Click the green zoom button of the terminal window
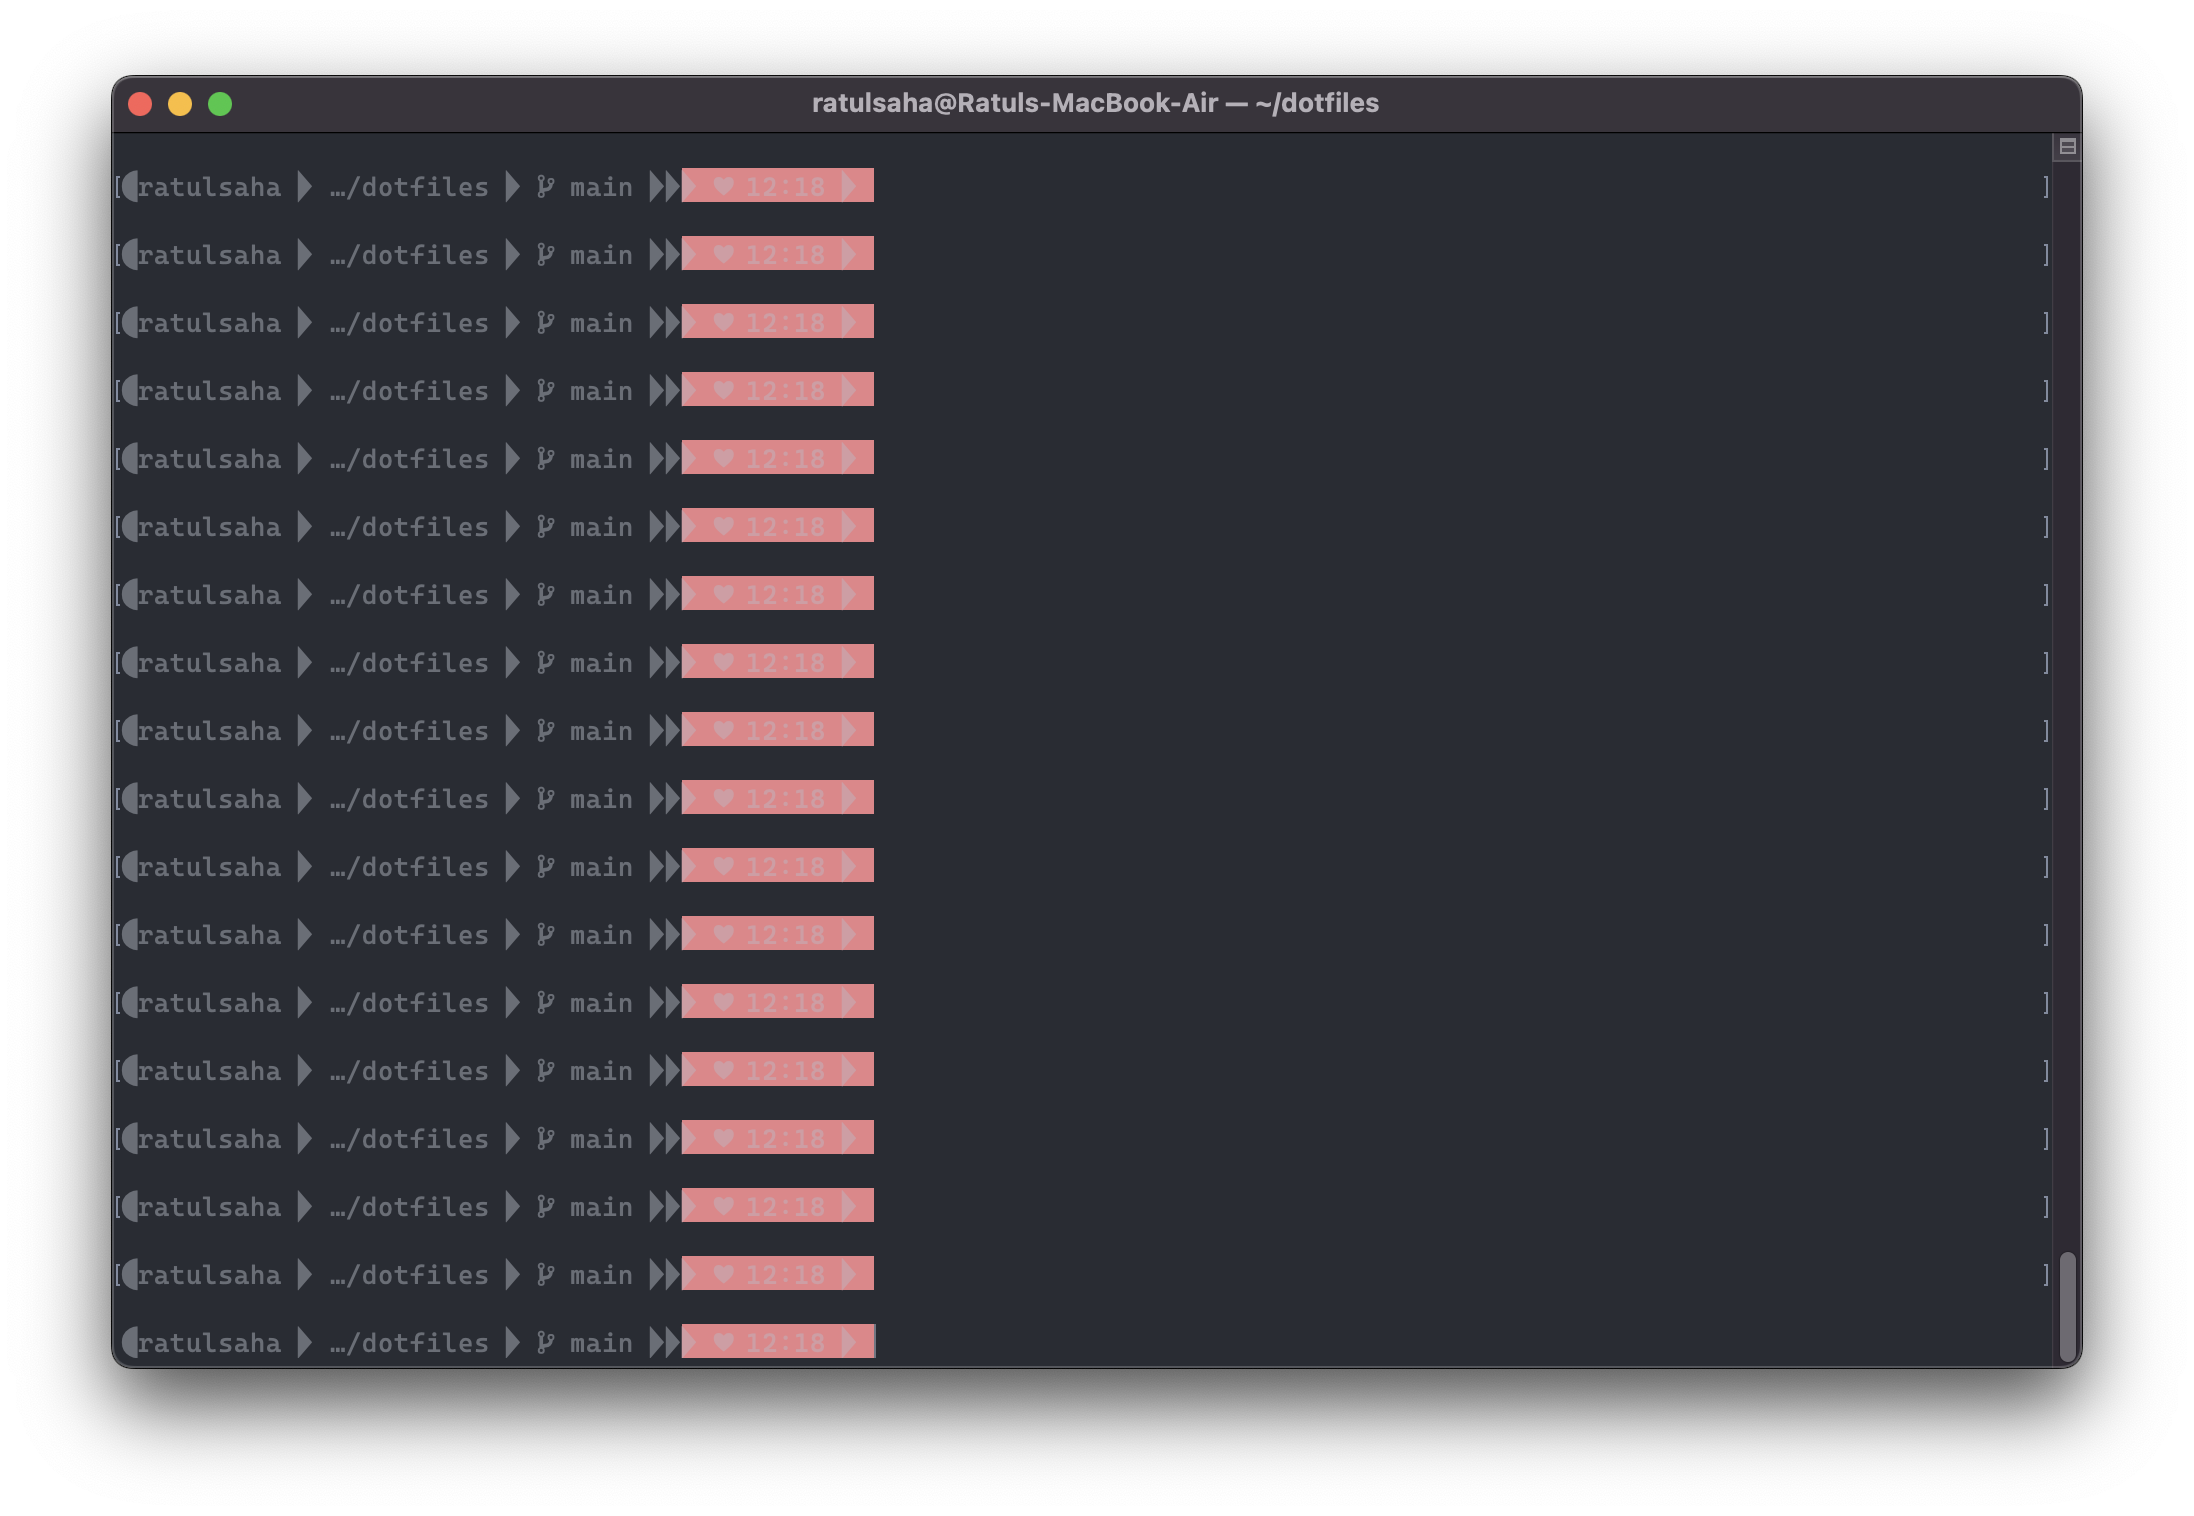 click(x=219, y=103)
